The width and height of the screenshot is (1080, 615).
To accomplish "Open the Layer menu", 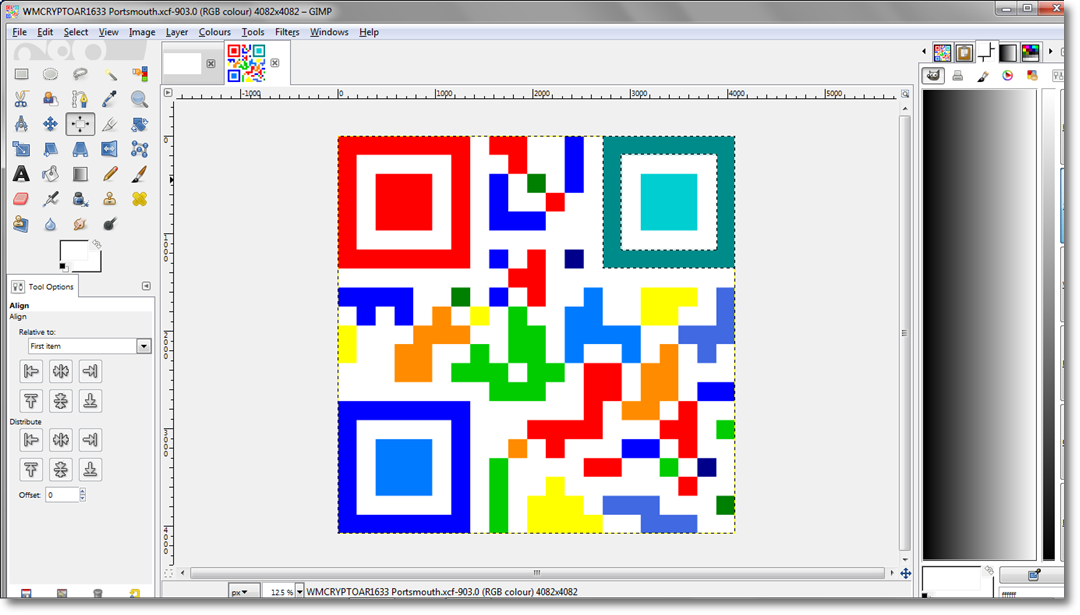I will tap(177, 32).
